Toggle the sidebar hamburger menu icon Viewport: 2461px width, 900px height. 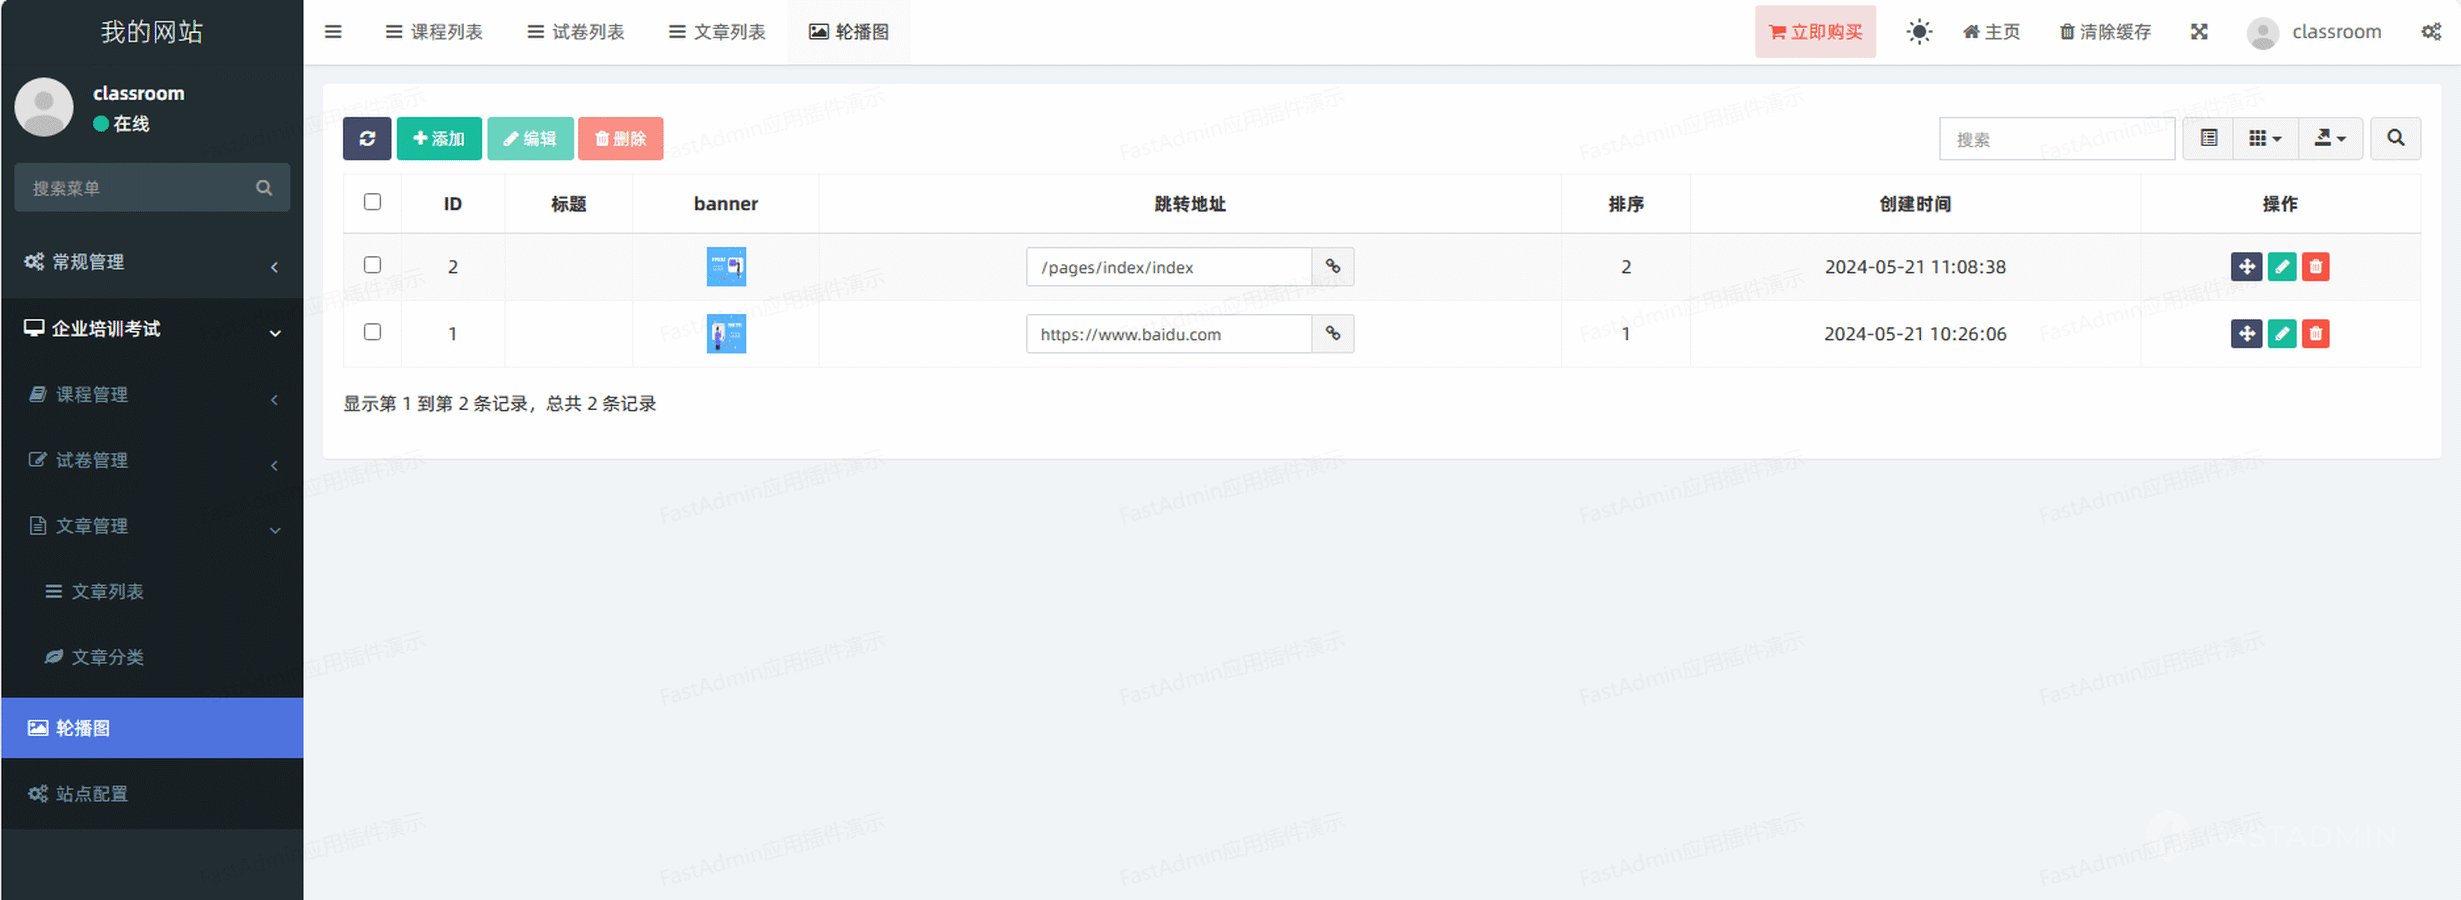(x=333, y=32)
